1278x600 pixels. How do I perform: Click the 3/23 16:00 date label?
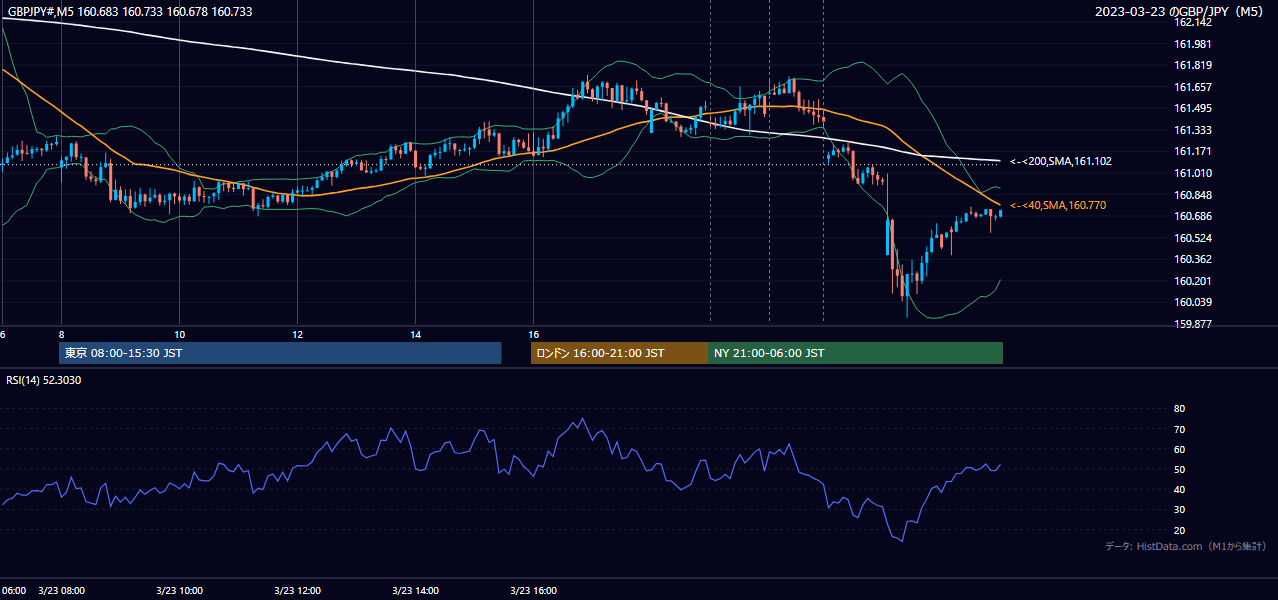pos(533,591)
